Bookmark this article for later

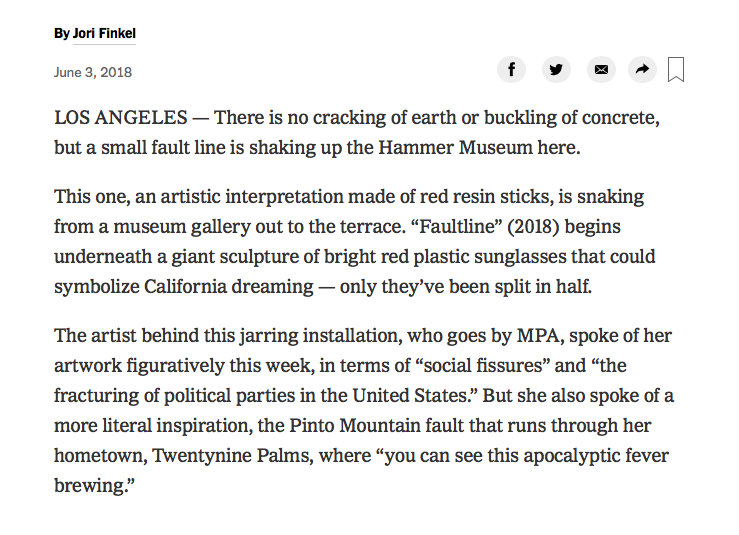click(x=676, y=70)
